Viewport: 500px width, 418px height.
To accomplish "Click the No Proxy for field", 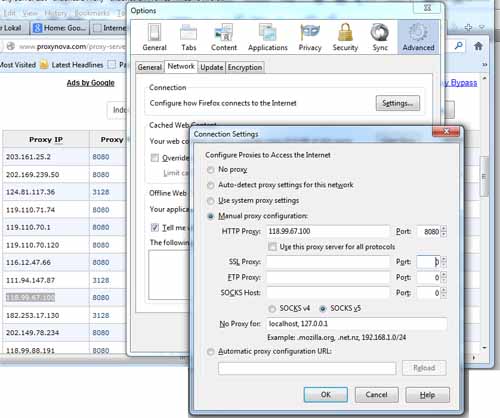I will [x=356, y=324].
